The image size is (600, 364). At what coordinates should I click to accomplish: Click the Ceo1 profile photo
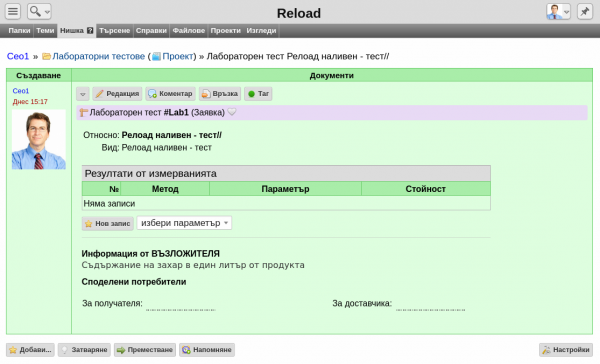pos(39,140)
